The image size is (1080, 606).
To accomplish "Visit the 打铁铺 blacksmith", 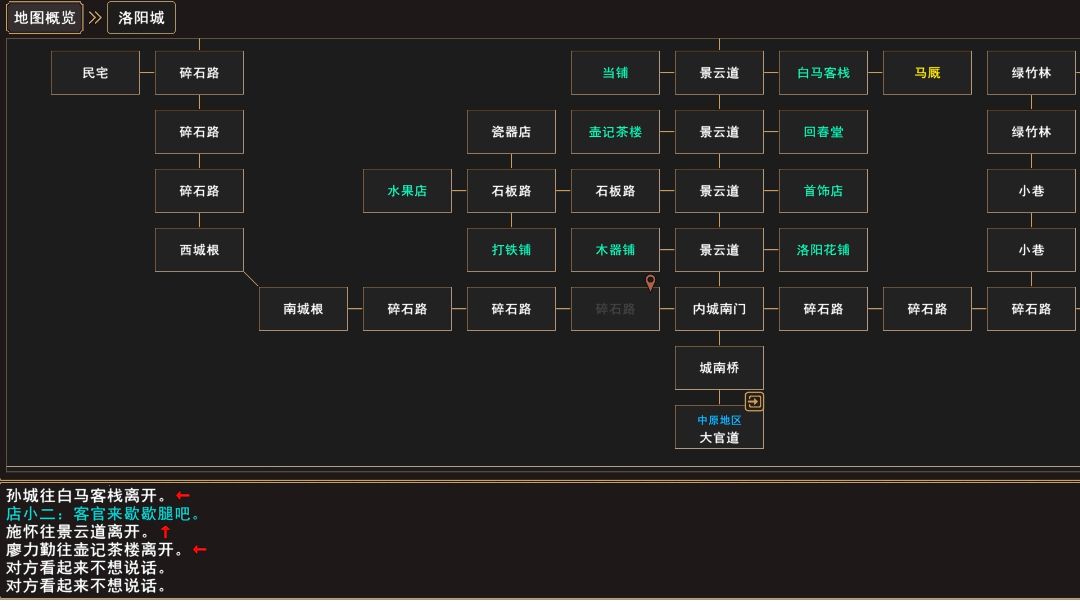I will (511, 249).
